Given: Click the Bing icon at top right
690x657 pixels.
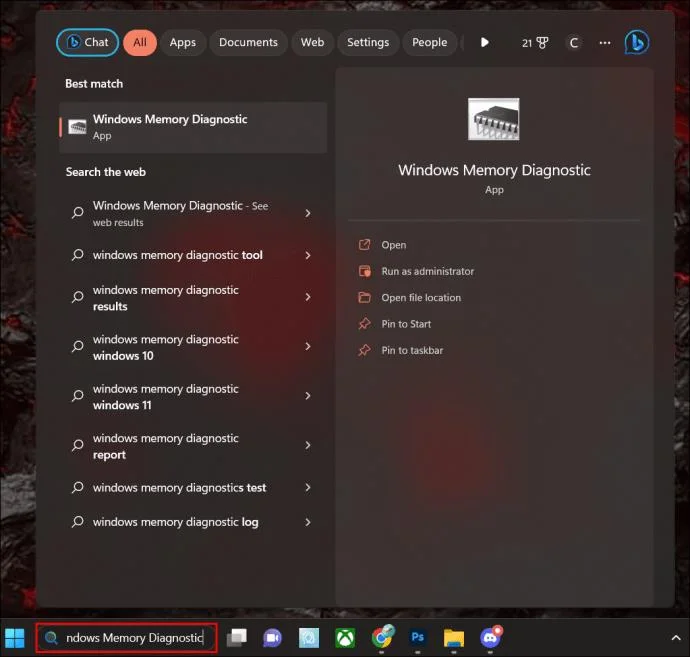Looking at the screenshot, I should click(636, 43).
